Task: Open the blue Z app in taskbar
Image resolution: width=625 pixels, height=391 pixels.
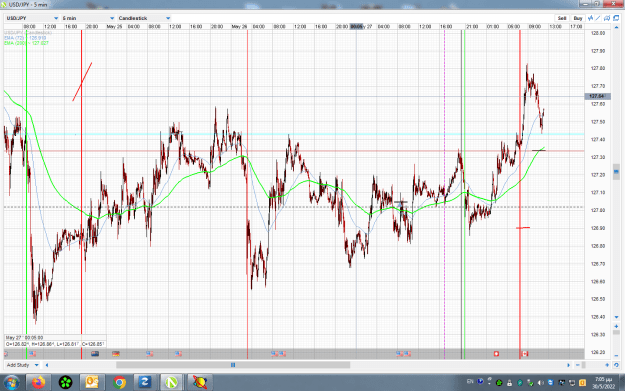Action: coord(145,383)
